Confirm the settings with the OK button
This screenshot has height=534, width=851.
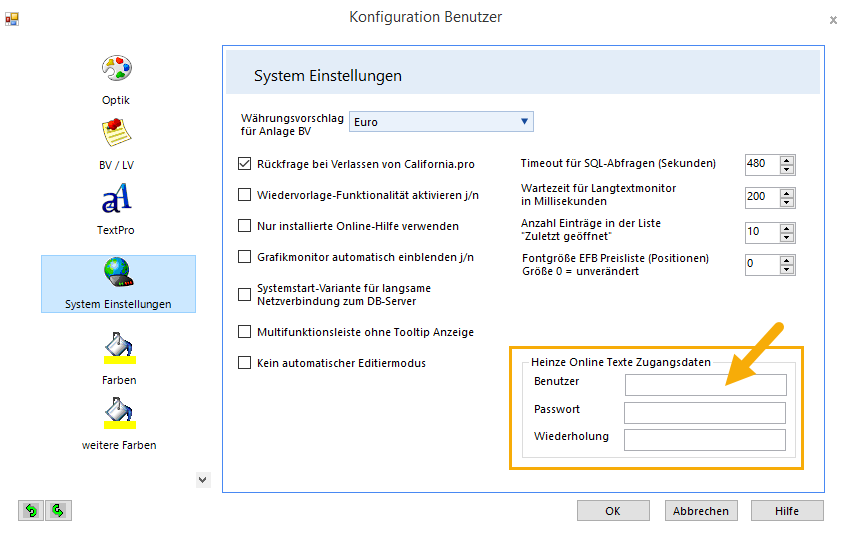[613, 511]
